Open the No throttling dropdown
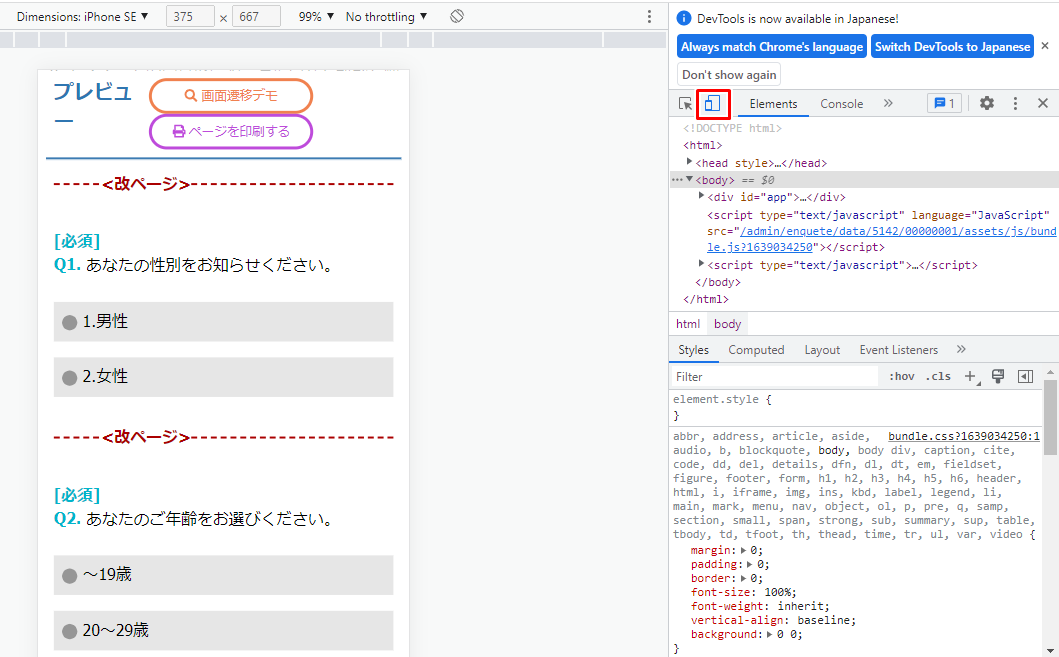Image resolution: width=1059 pixels, height=657 pixels. (x=386, y=17)
